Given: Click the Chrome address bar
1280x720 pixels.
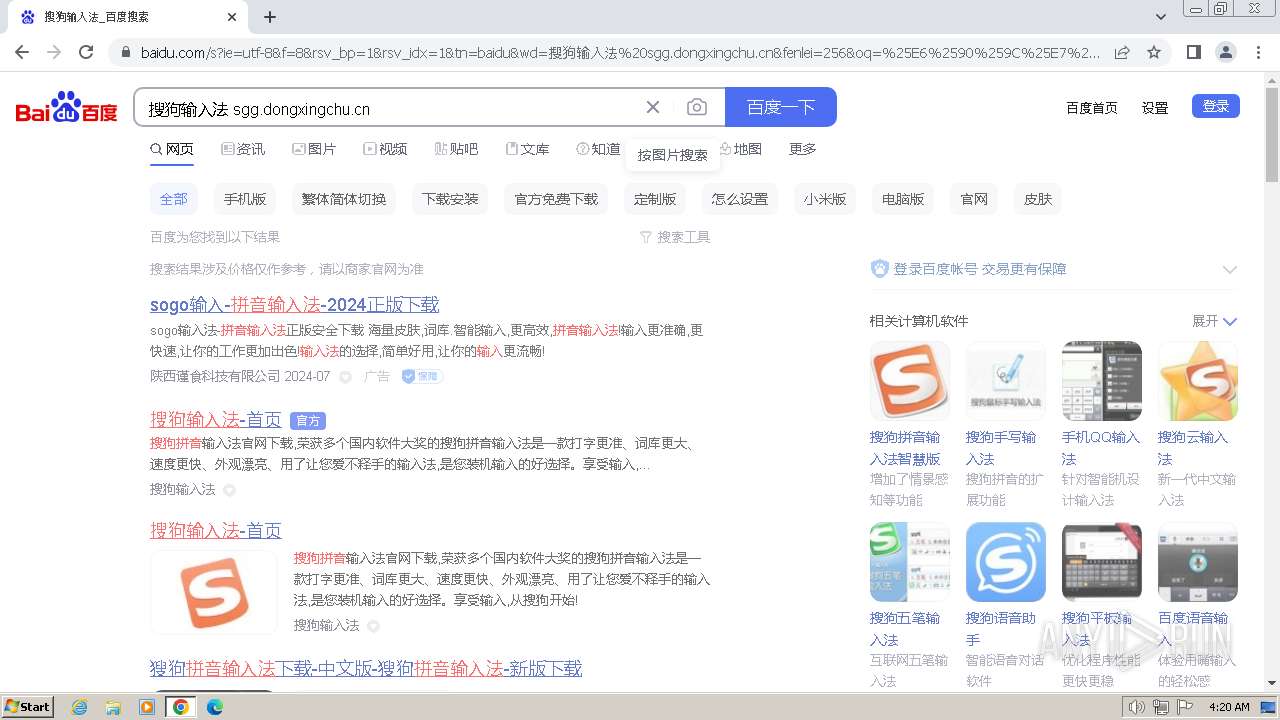Looking at the screenshot, I should [620, 52].
